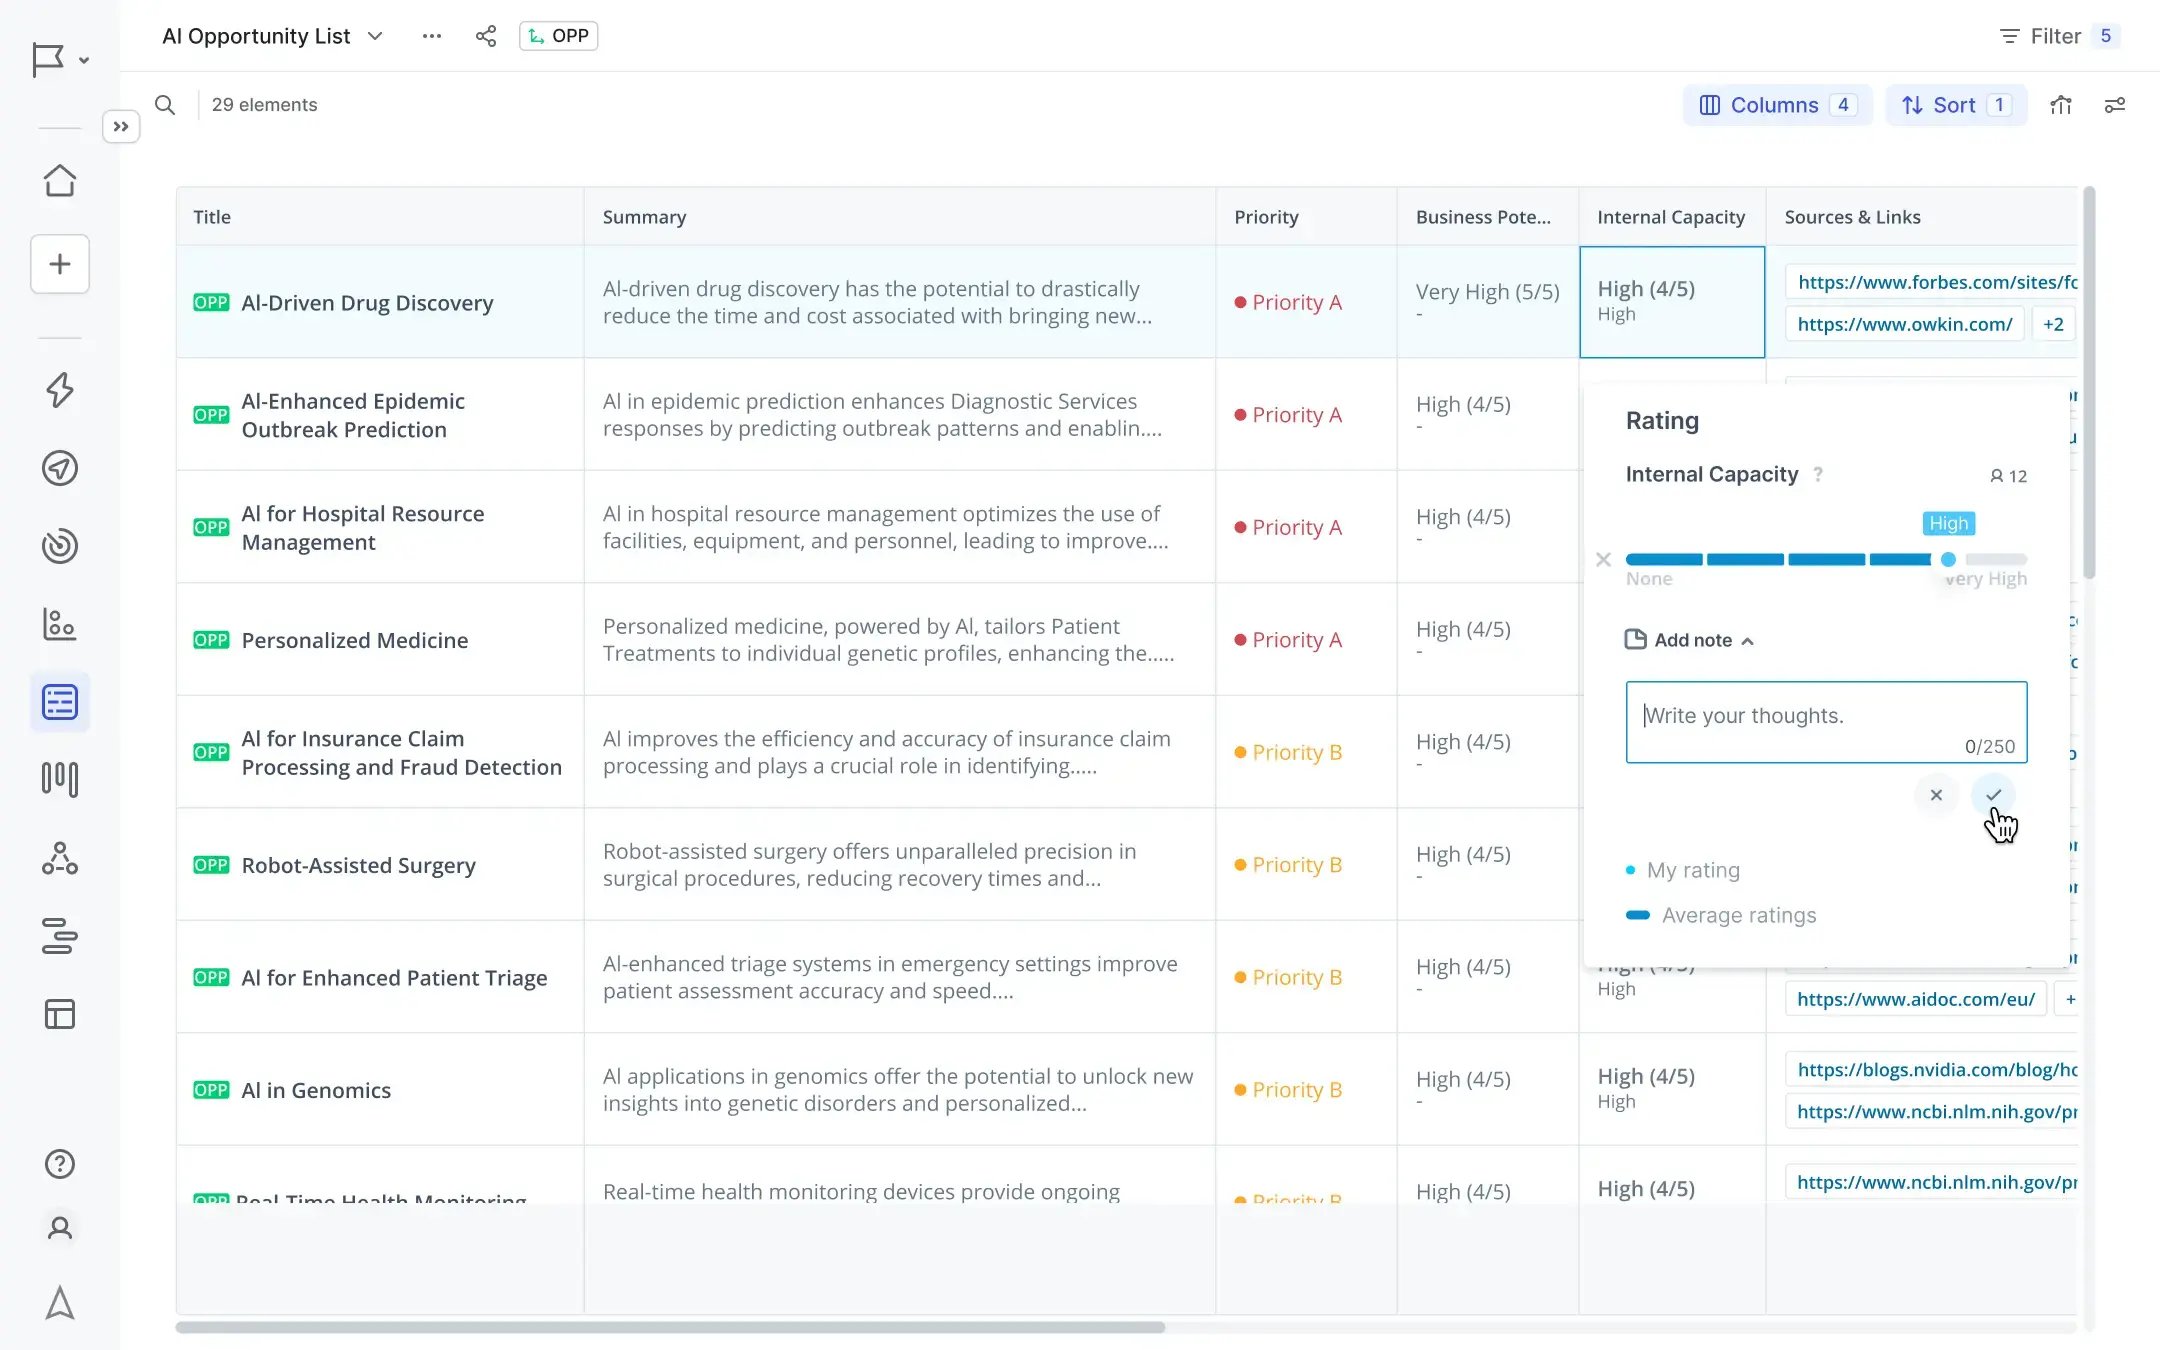Open the Sort options

[1956, 105]
